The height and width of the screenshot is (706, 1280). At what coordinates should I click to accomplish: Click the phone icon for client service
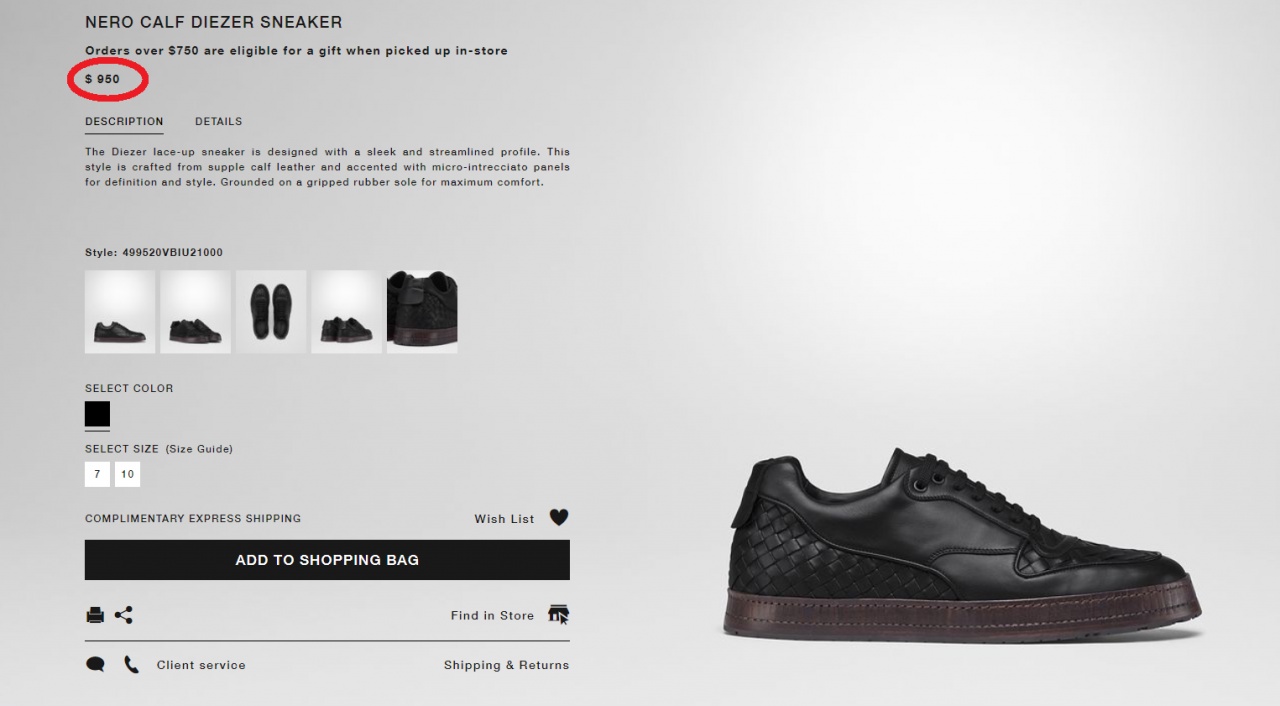(x=131, y=664)
